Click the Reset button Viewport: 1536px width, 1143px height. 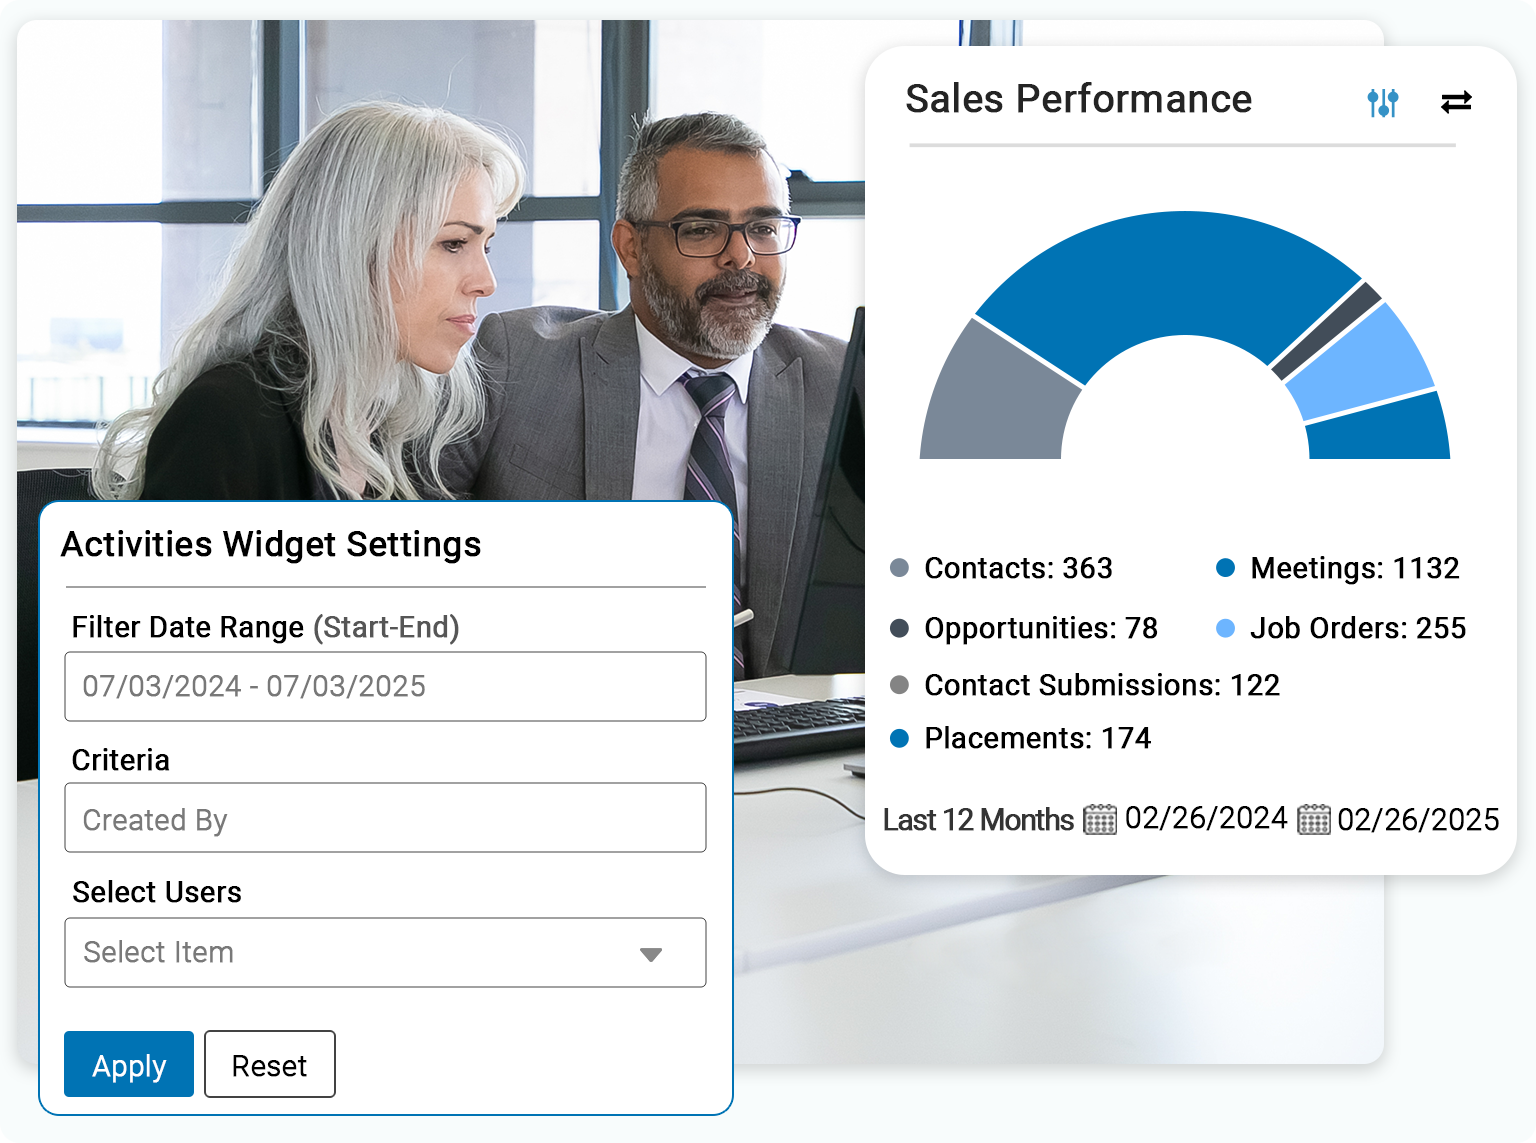coord(269,1064)
